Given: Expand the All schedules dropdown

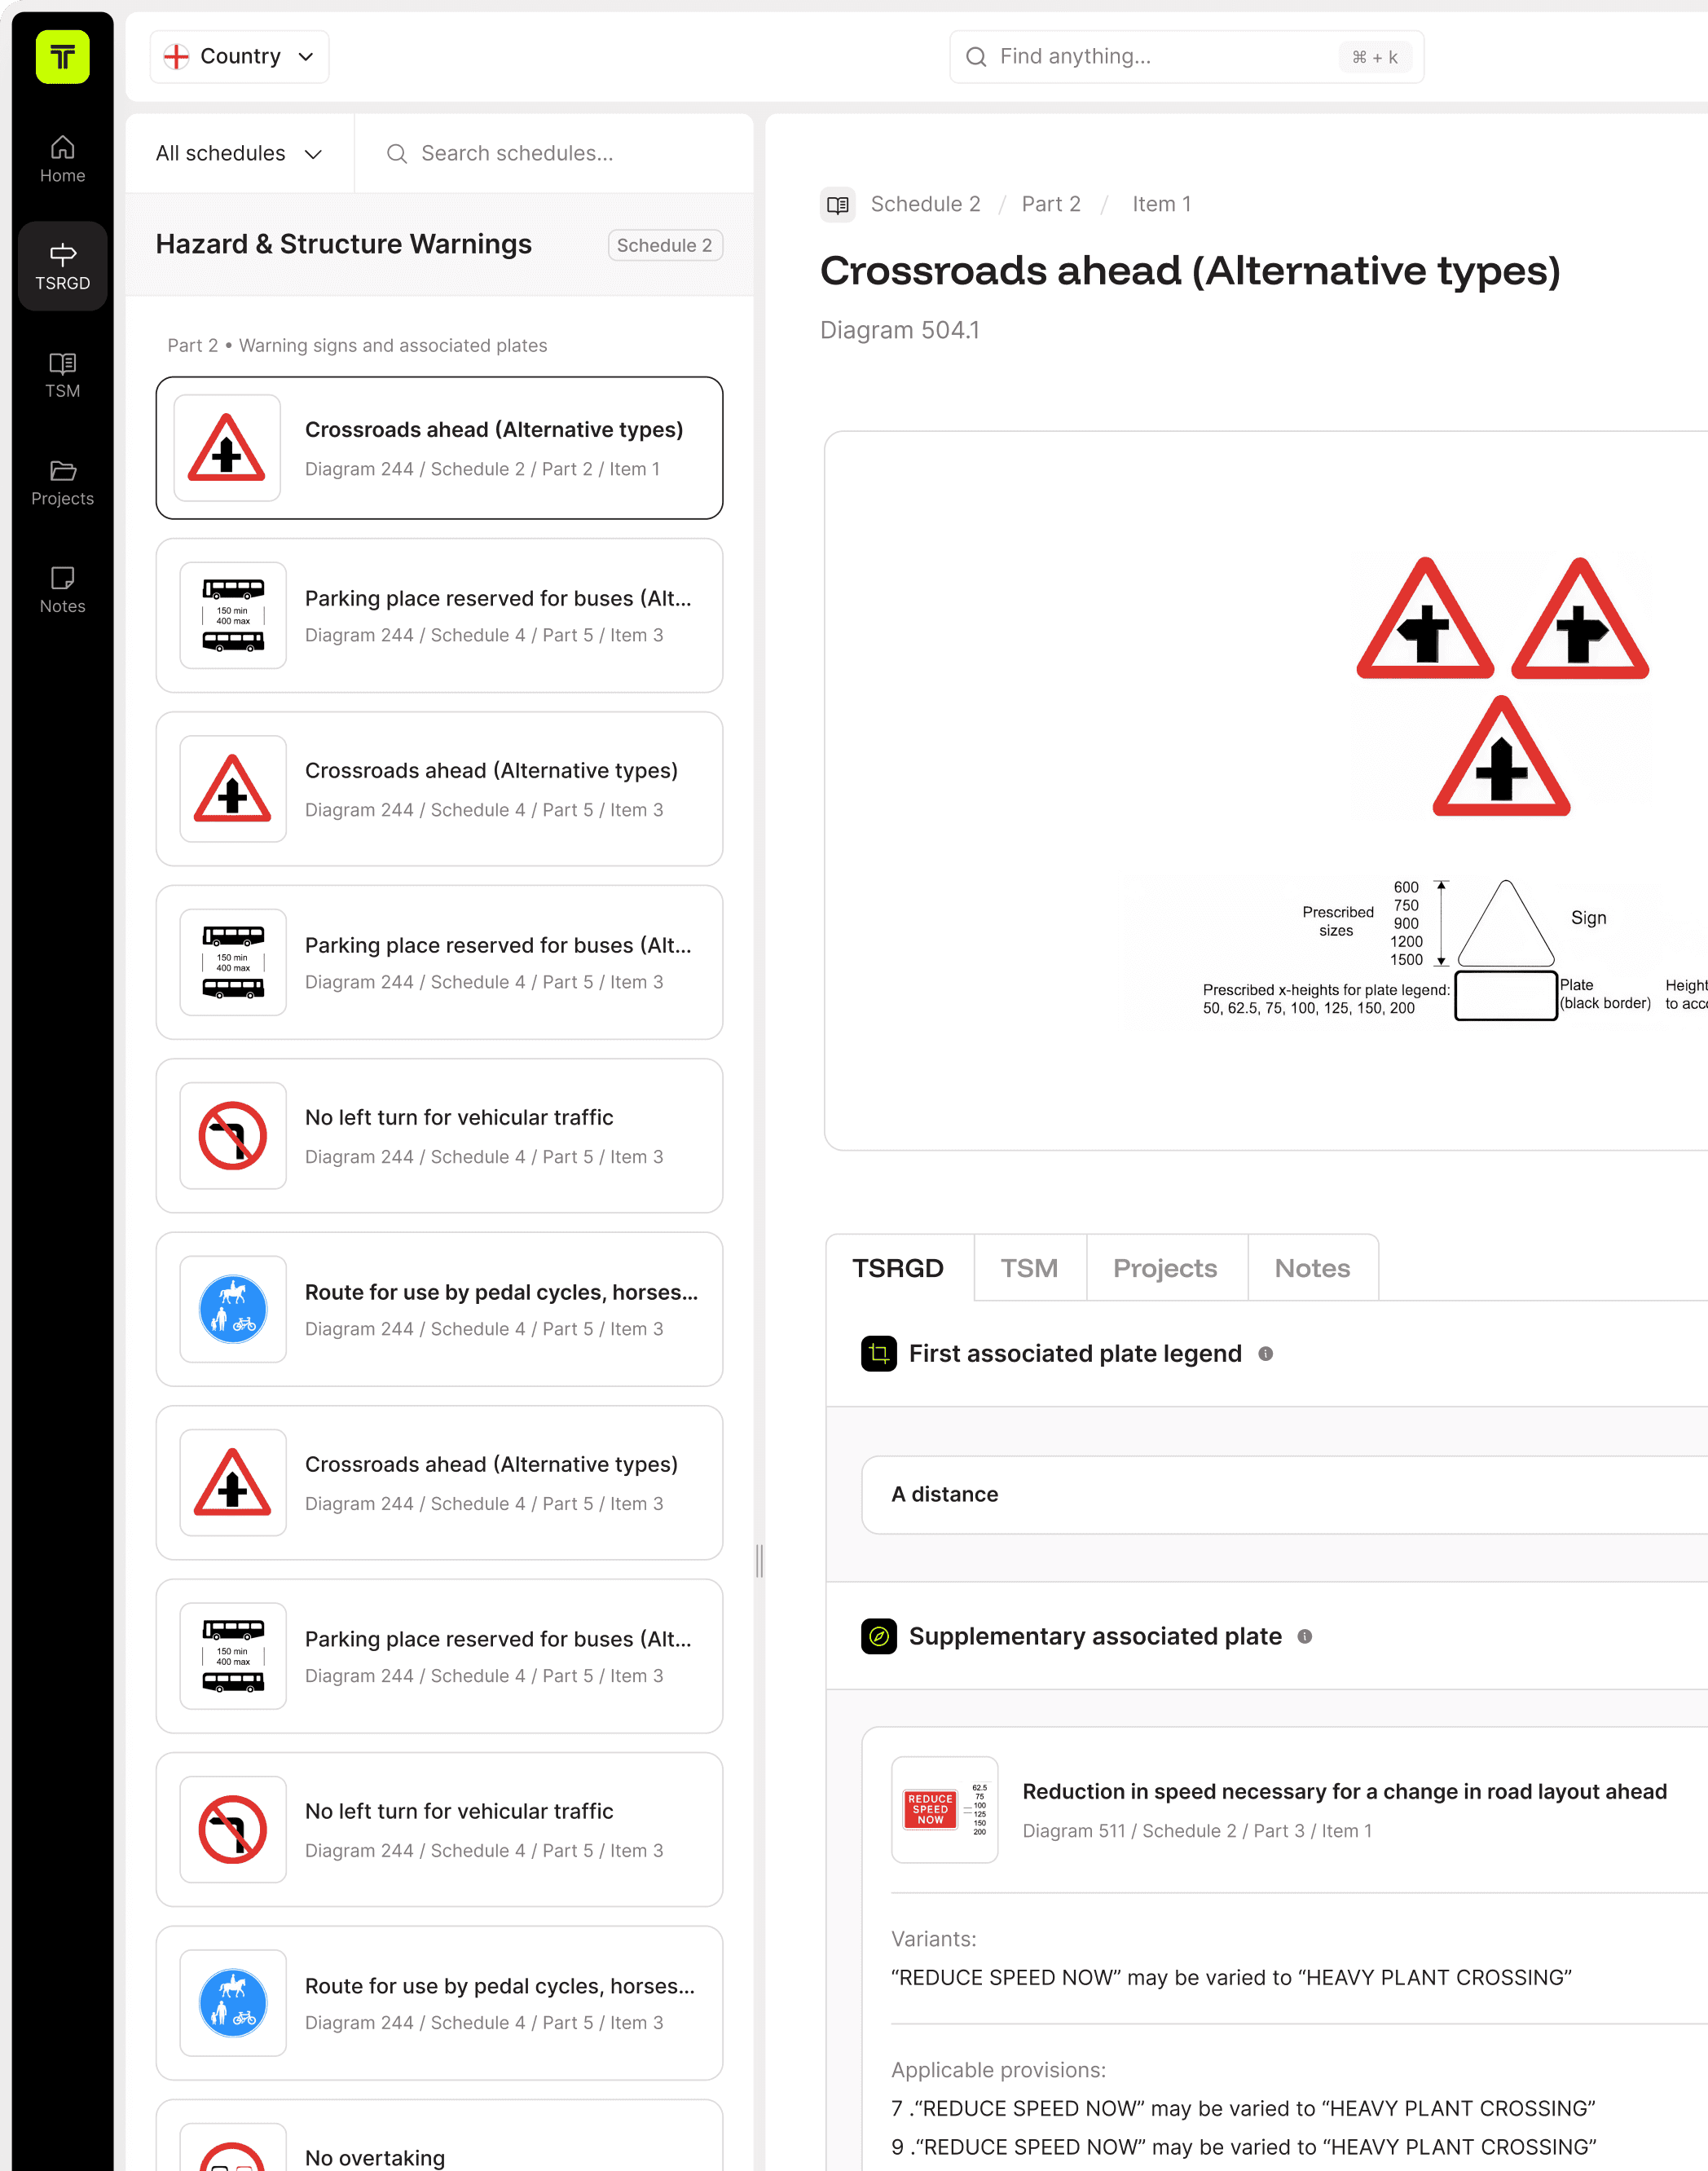Looking at the screenshot, I should [239, 153].
